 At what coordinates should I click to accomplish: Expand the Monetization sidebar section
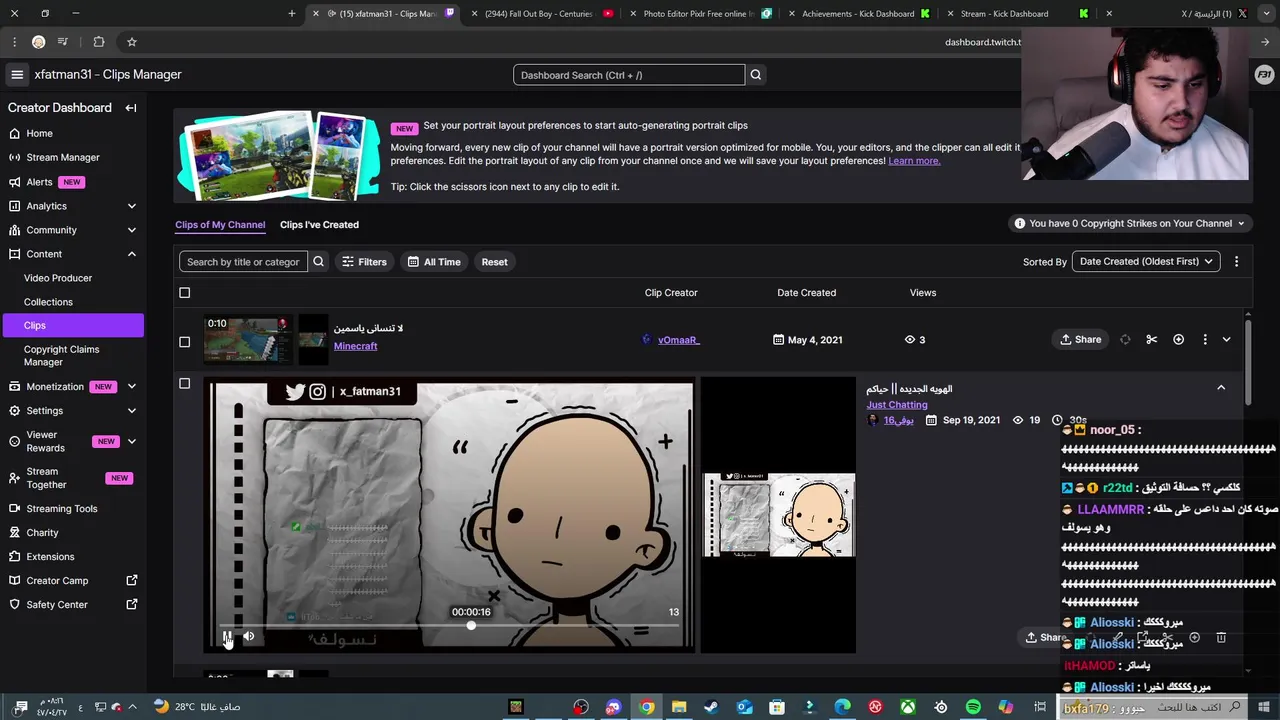pyautogui.click(x=131, y=387)
